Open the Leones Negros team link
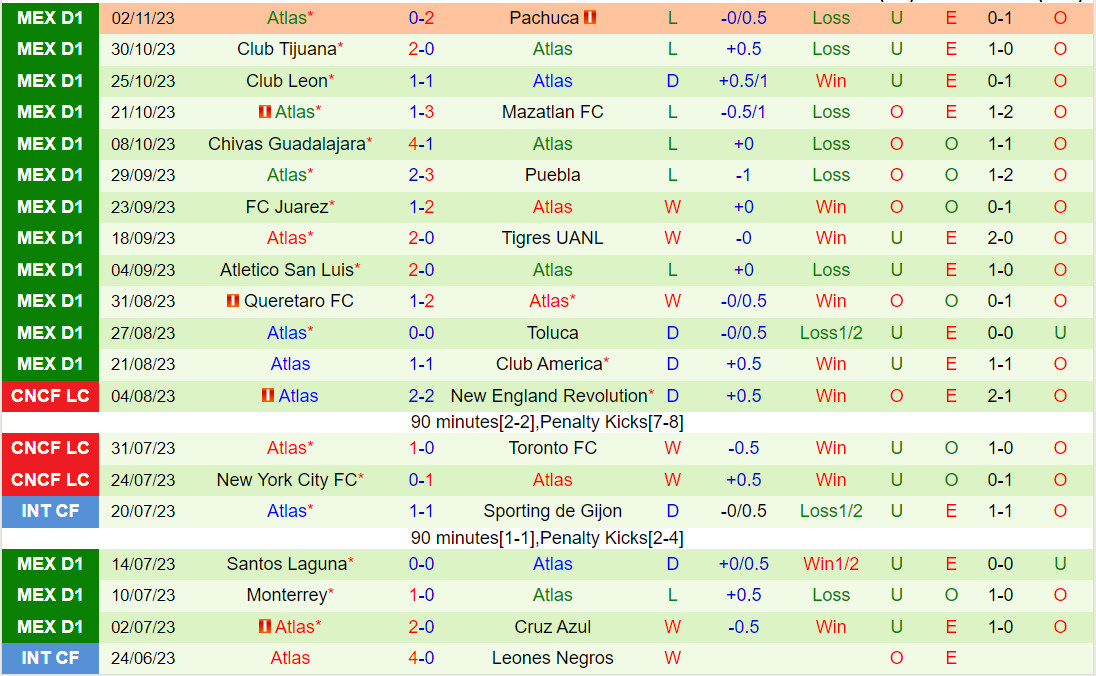The height and width of the screenshot is (676, 1096). 552,658
